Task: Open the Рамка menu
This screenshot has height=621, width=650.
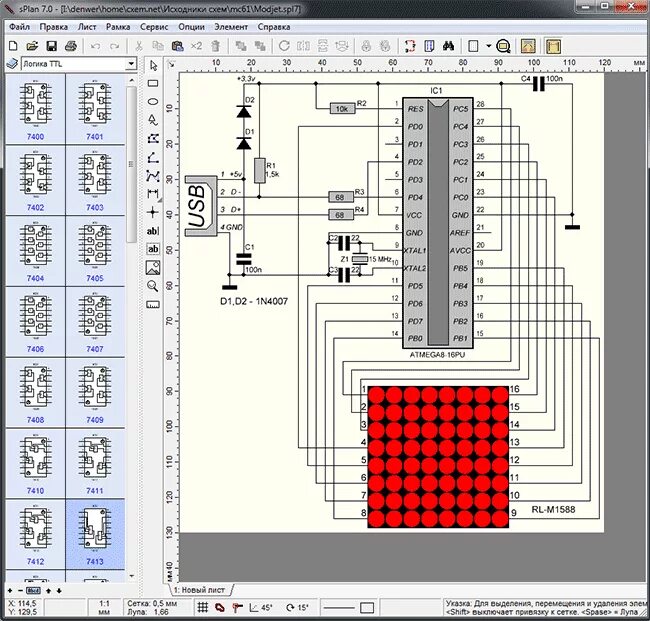Action: pyautogui.click(x=118, y=27)
